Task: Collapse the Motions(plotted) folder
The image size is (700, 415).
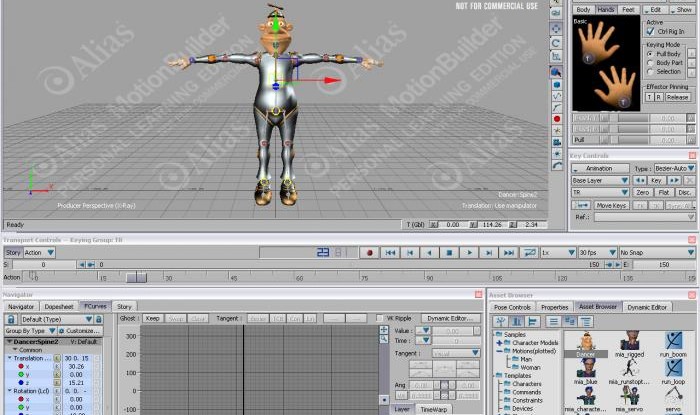Action: tap(500, 351)
